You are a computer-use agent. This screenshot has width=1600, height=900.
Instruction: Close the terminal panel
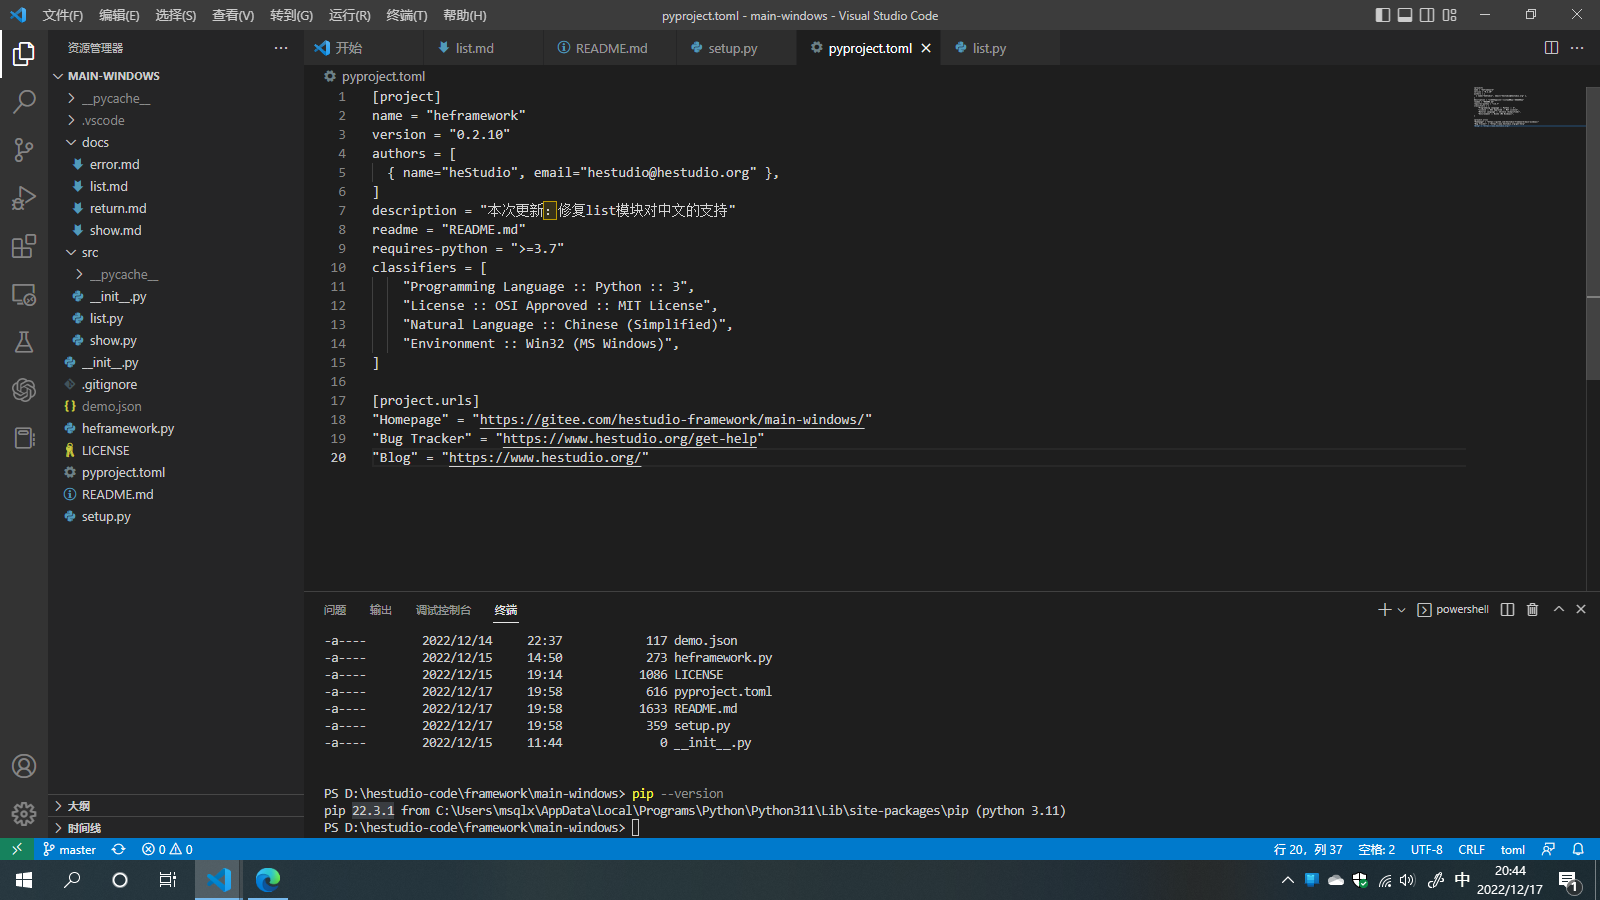tap(1581, 609)
